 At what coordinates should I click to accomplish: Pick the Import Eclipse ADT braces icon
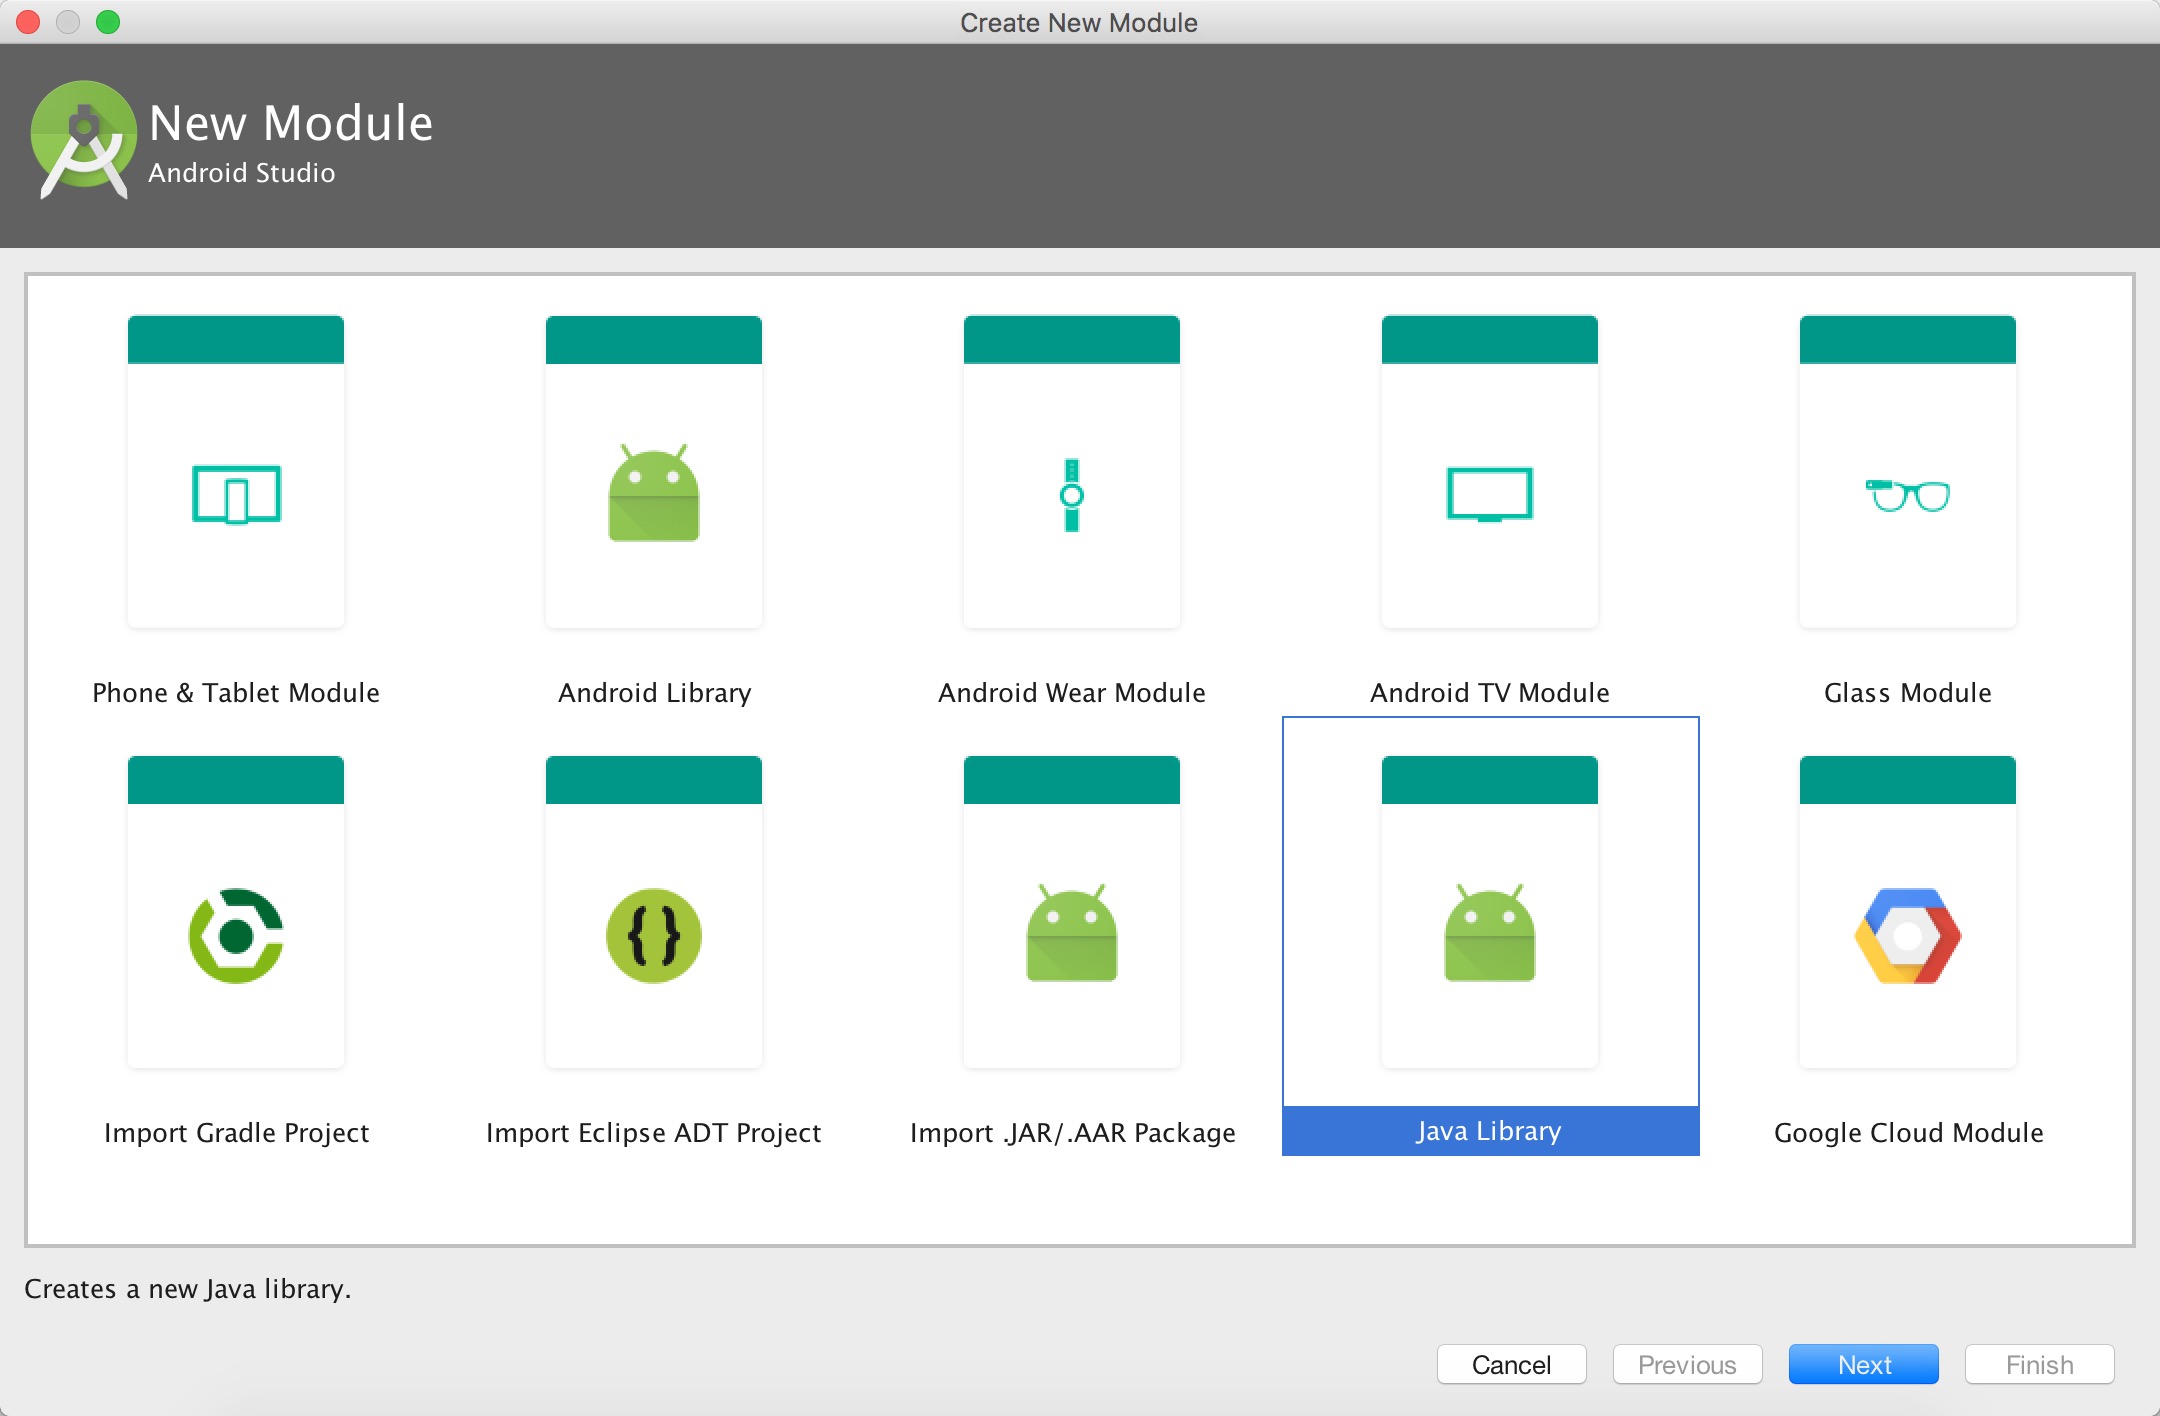pyautogui.click(x=654, y=936)
